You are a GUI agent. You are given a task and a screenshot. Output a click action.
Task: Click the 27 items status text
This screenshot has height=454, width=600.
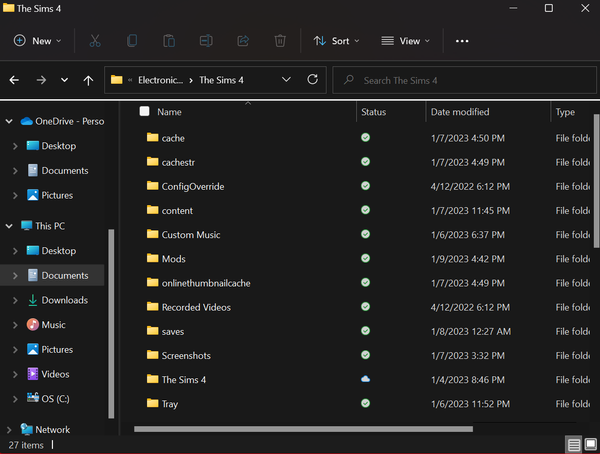pyautogui.click(x=26, y=445)
